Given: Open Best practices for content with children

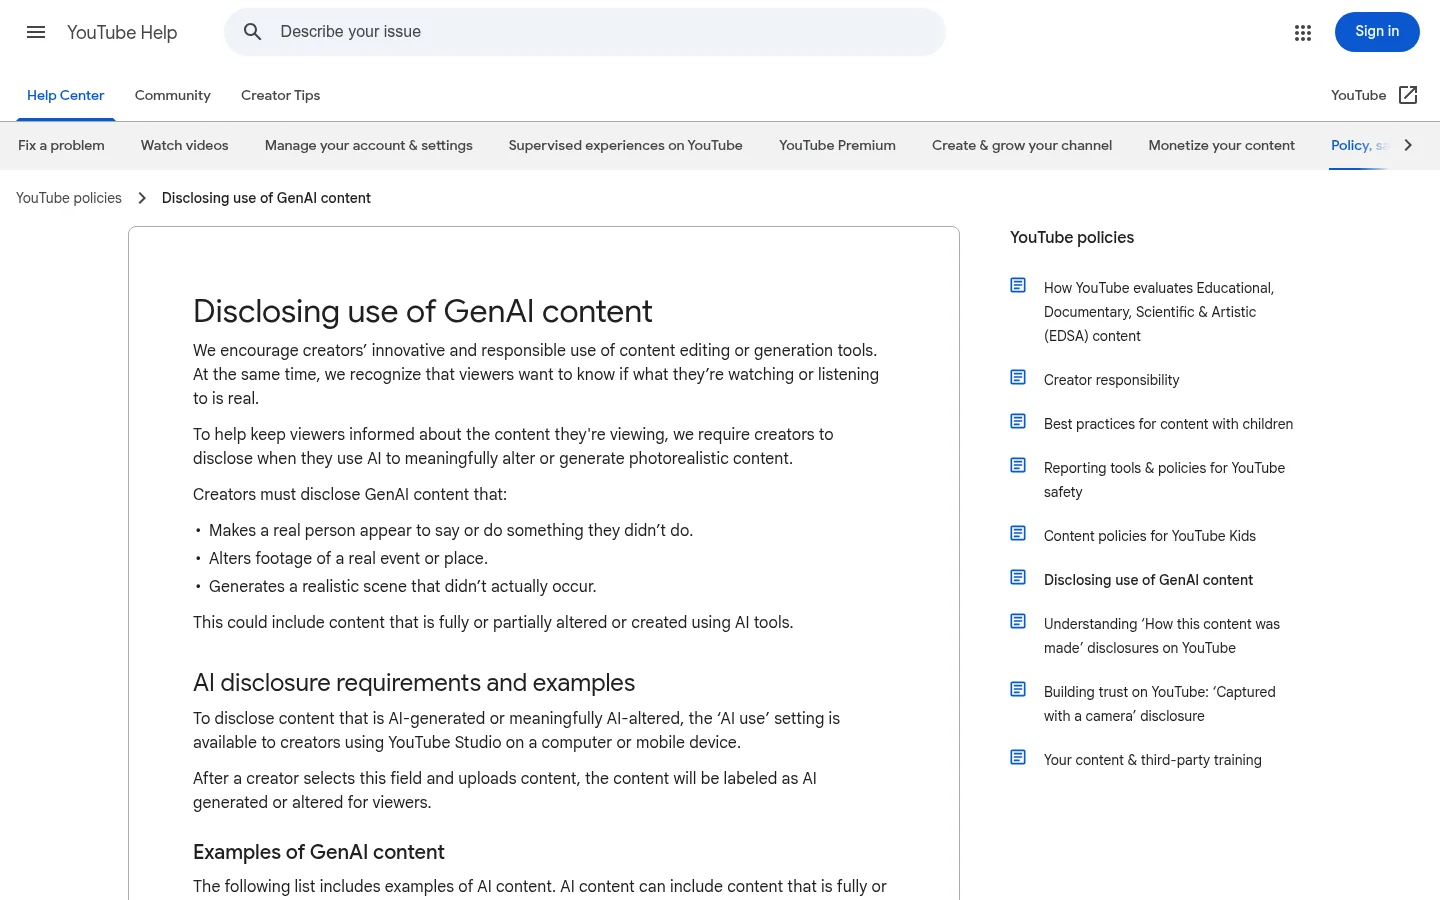Looking at the screenshot, I should point(1168,424).
